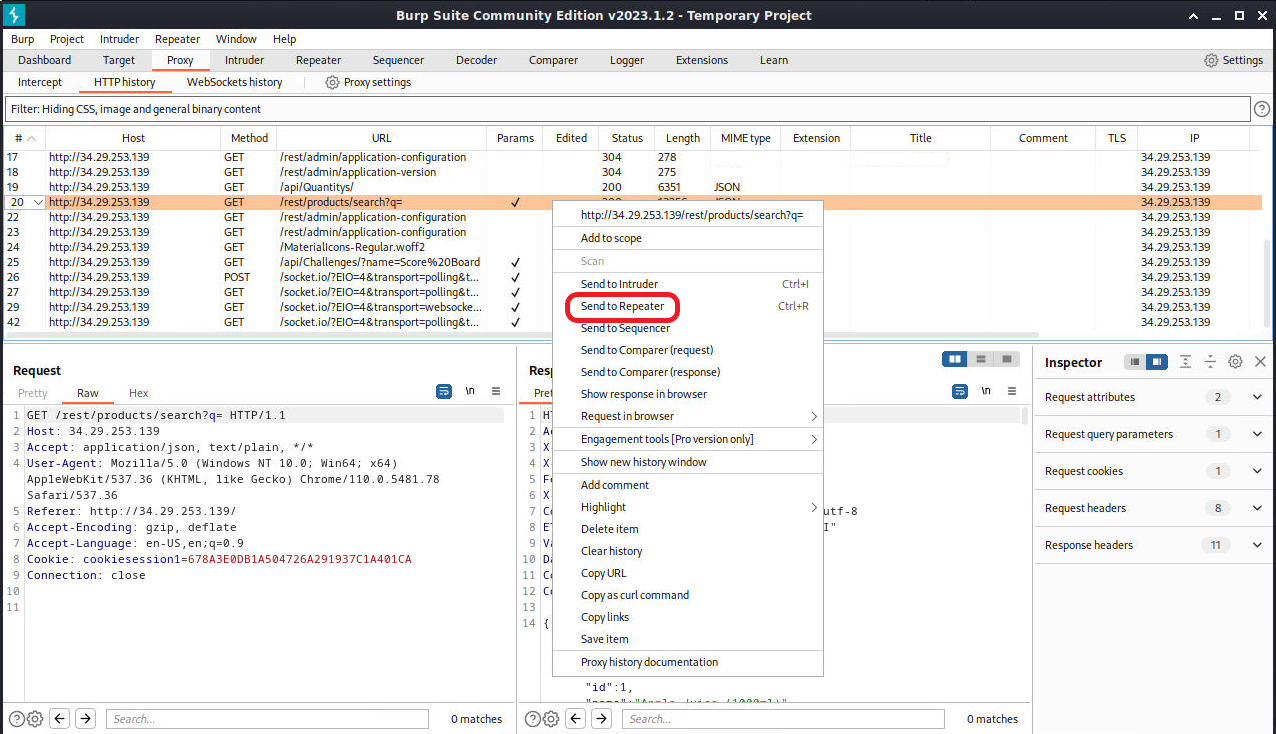Open Request in browser submenu
The image size is (1276, 734).
coord(688,416)
